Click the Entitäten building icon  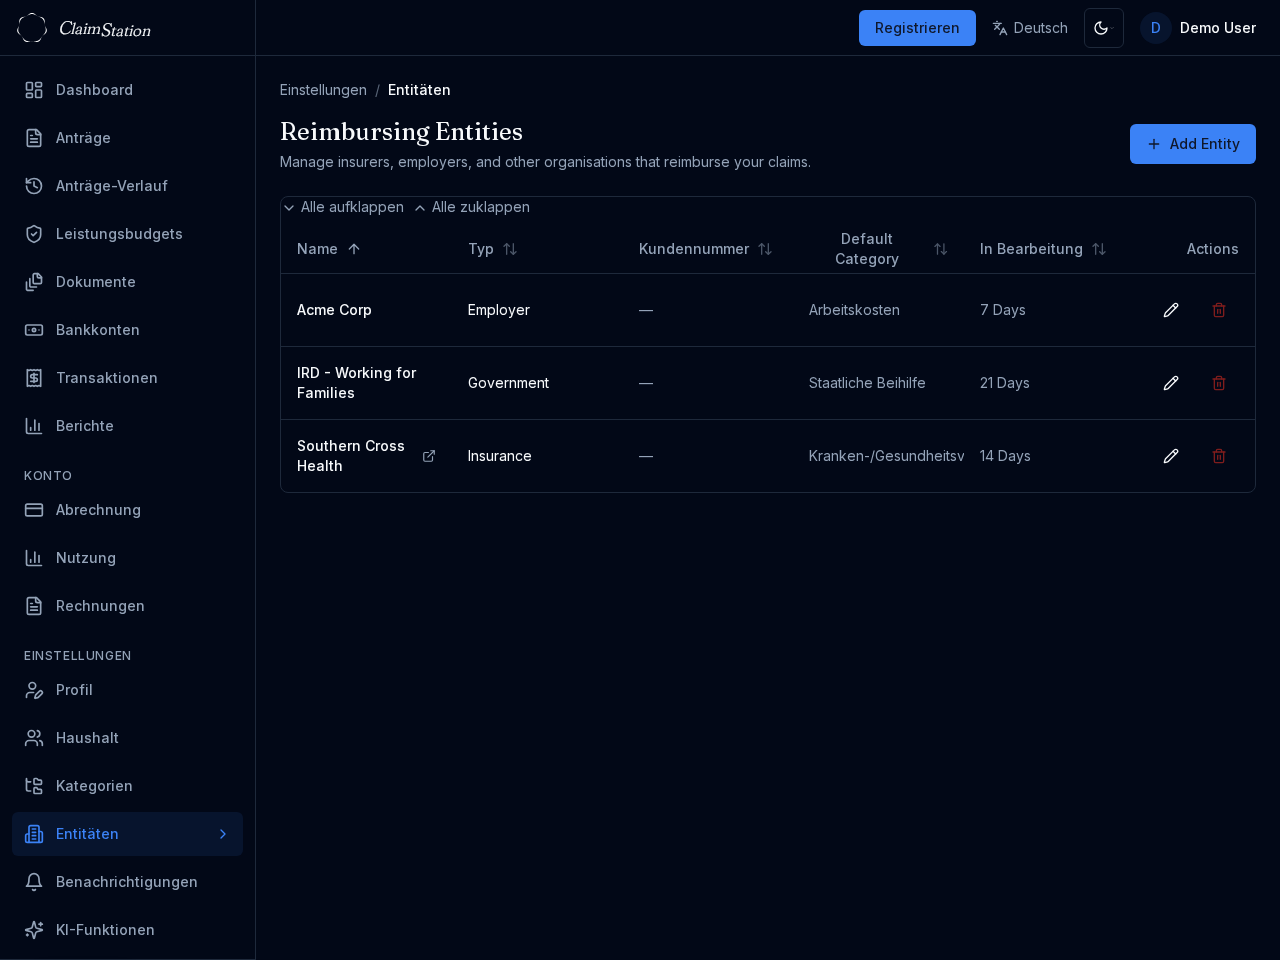(34, 834)
